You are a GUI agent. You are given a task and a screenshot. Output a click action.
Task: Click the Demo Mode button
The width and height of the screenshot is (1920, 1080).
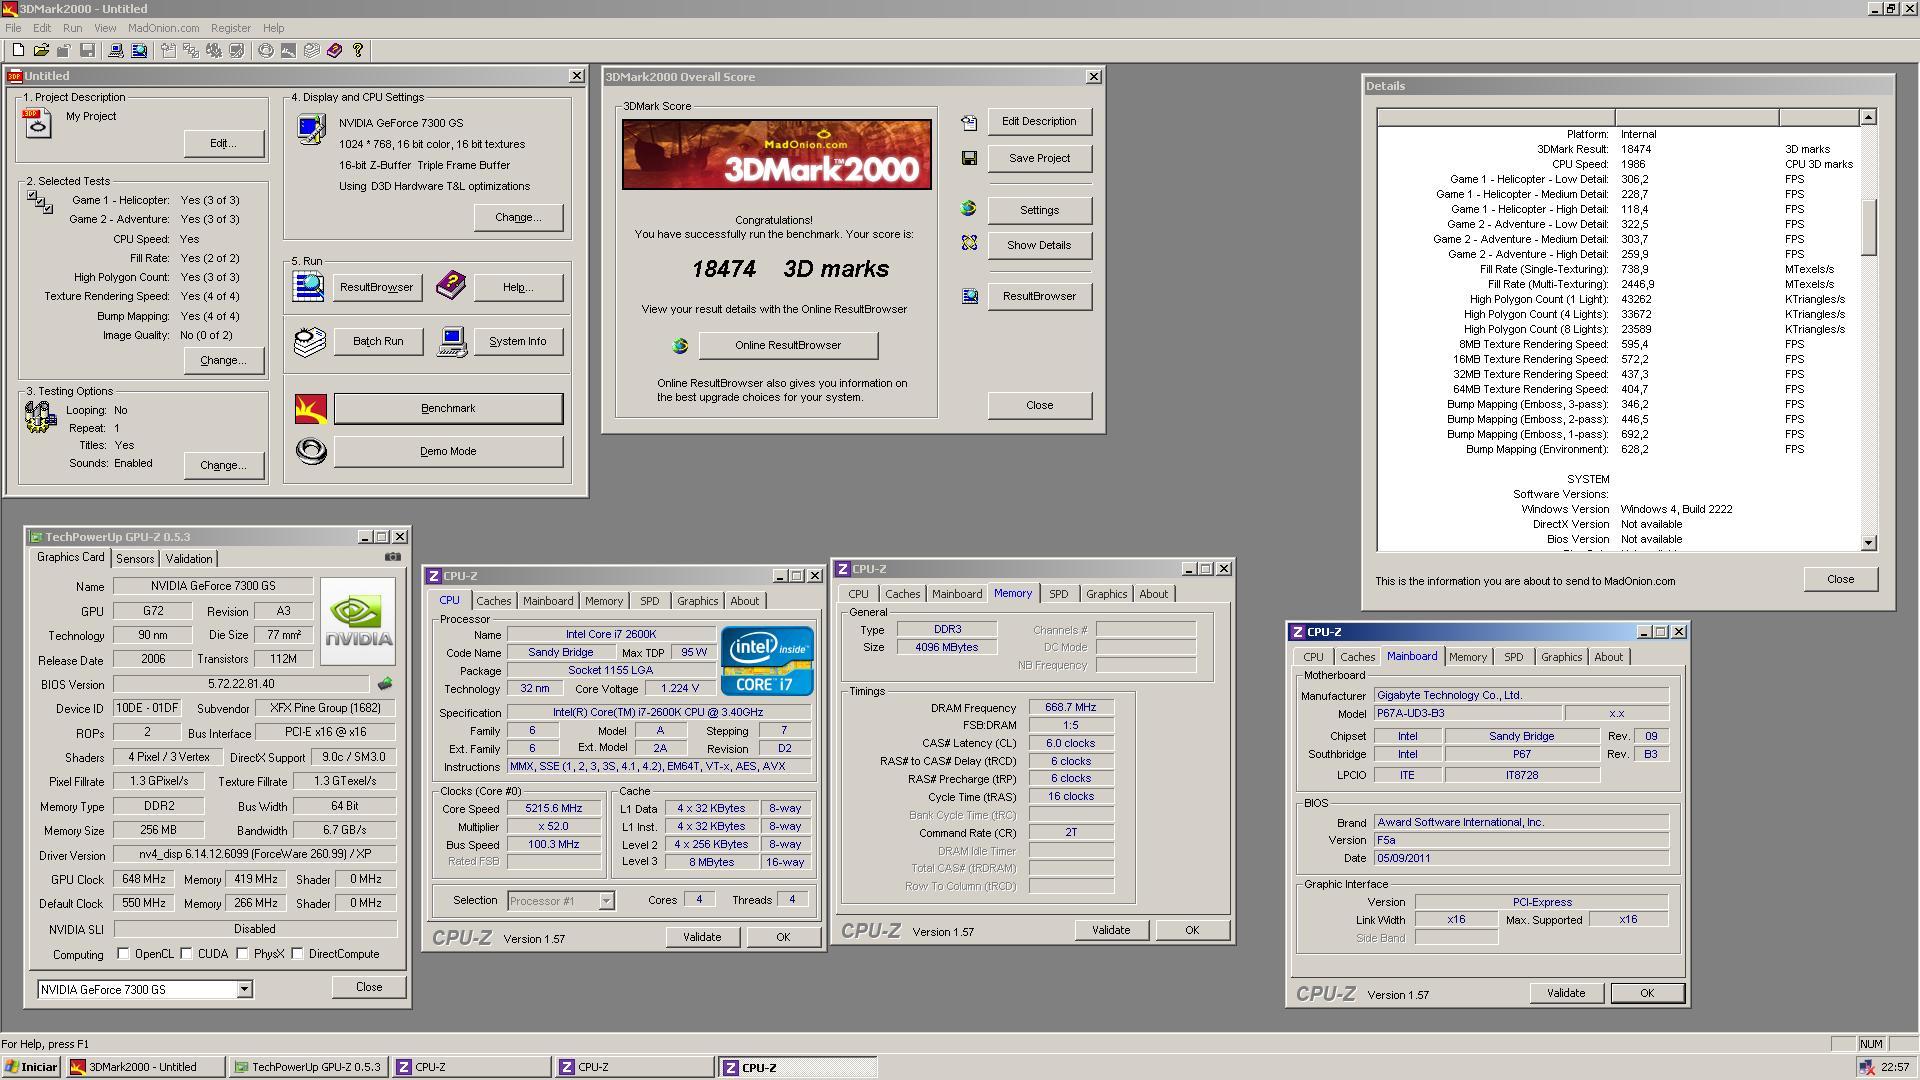[448, 451]
